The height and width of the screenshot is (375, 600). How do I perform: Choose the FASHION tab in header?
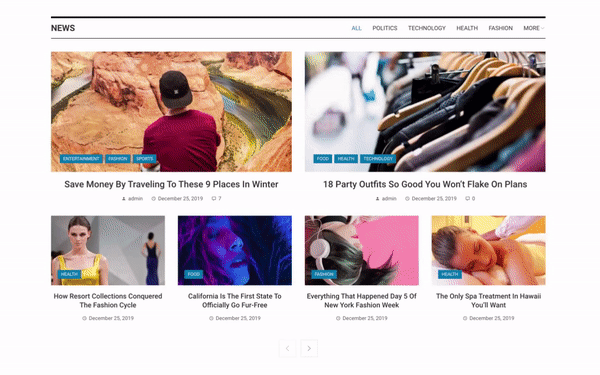pos(501,28)
